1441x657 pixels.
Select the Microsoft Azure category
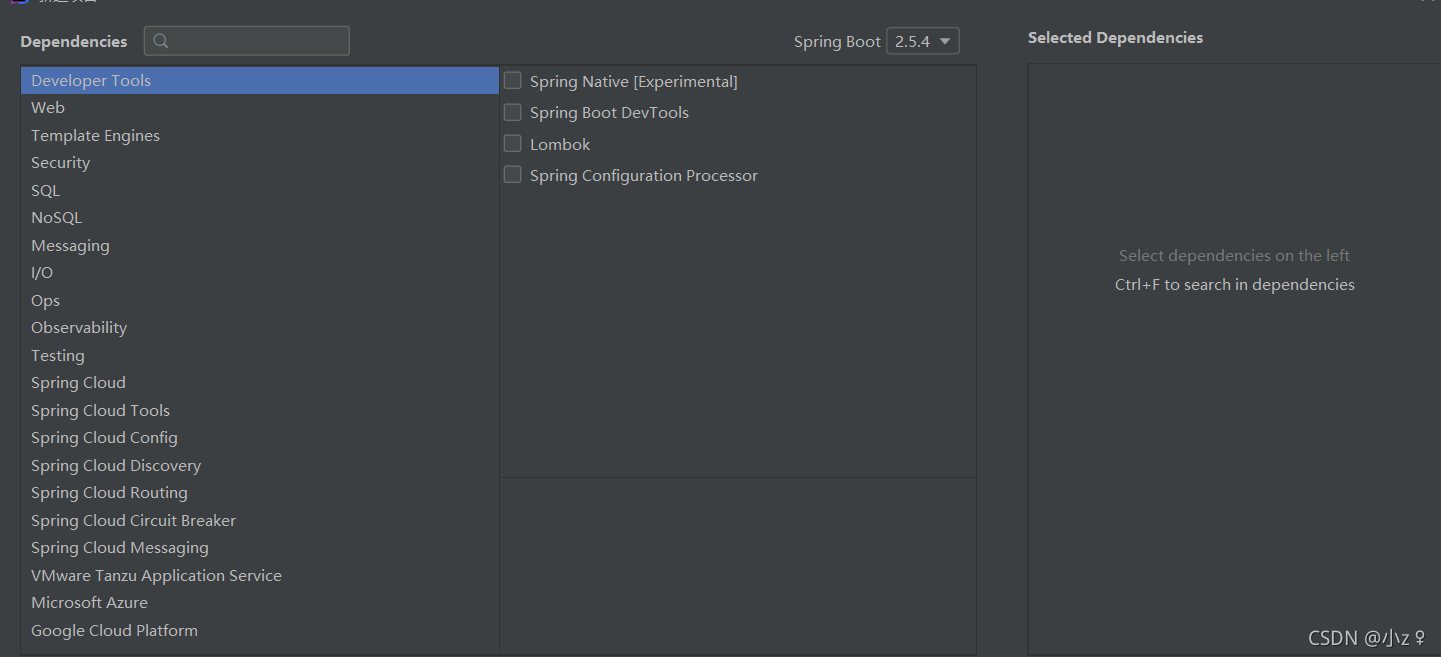(x=260, y=603)
